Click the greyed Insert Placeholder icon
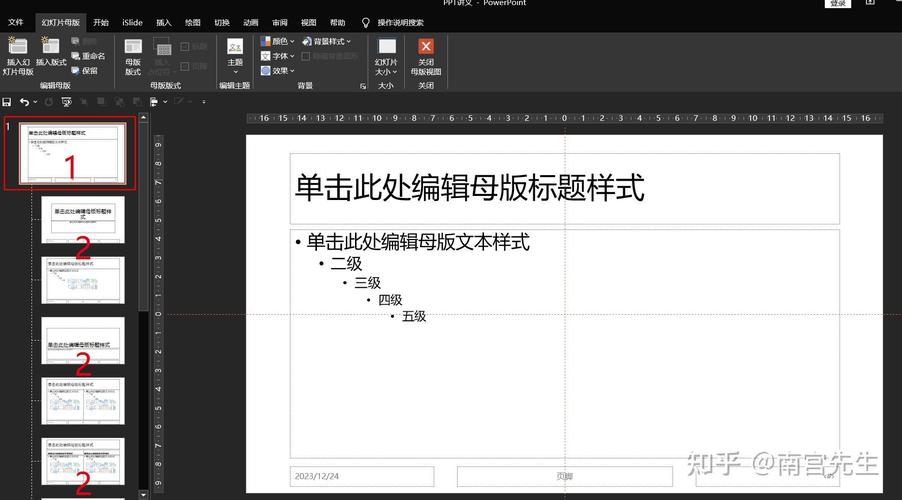 163,48
